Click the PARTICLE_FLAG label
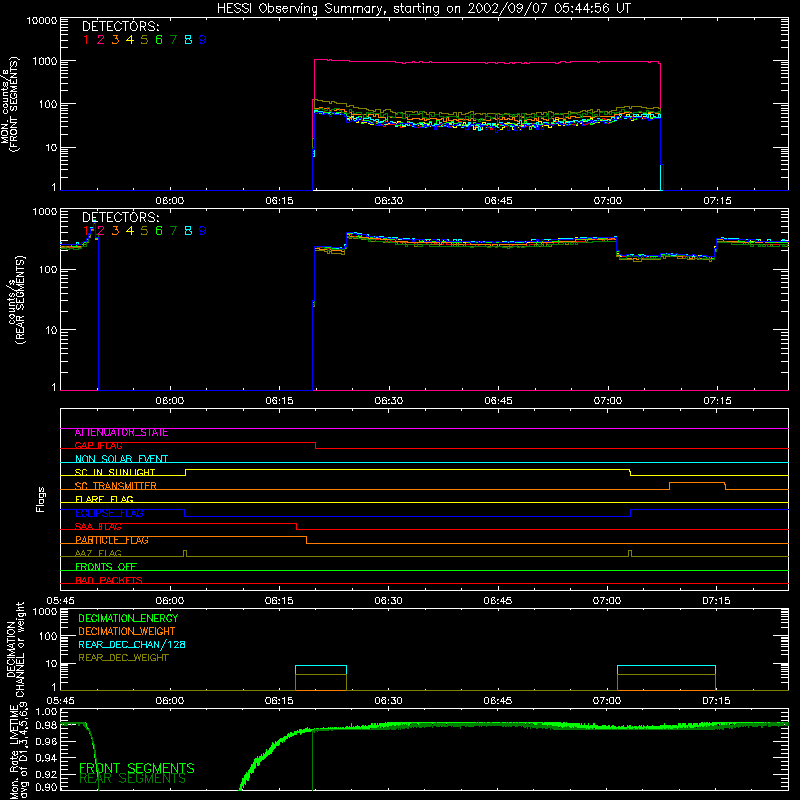This screenshot has height=800, width=800. (112, 540)
